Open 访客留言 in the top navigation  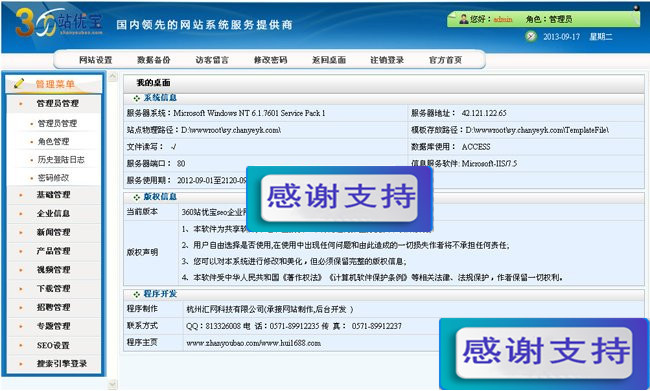[212, 60]
